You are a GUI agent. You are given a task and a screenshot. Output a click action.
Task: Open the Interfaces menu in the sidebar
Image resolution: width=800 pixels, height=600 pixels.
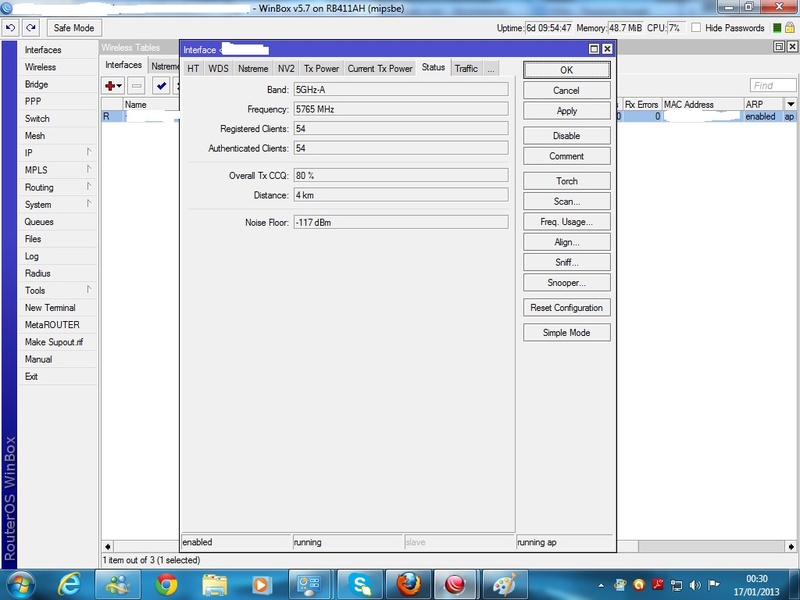tap(43, 50)
